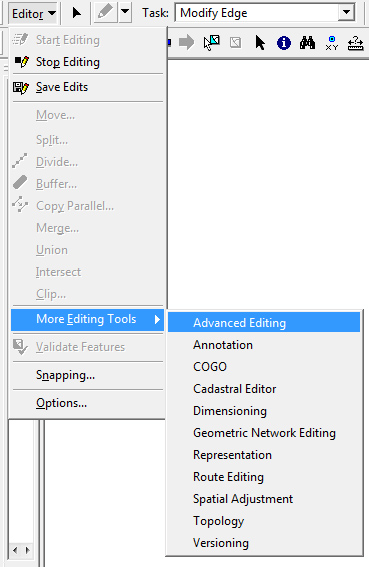Click the horizontal scrollbar left arrow
The image size is (369, 567).
pyautogui.click(x=15, y=550)
